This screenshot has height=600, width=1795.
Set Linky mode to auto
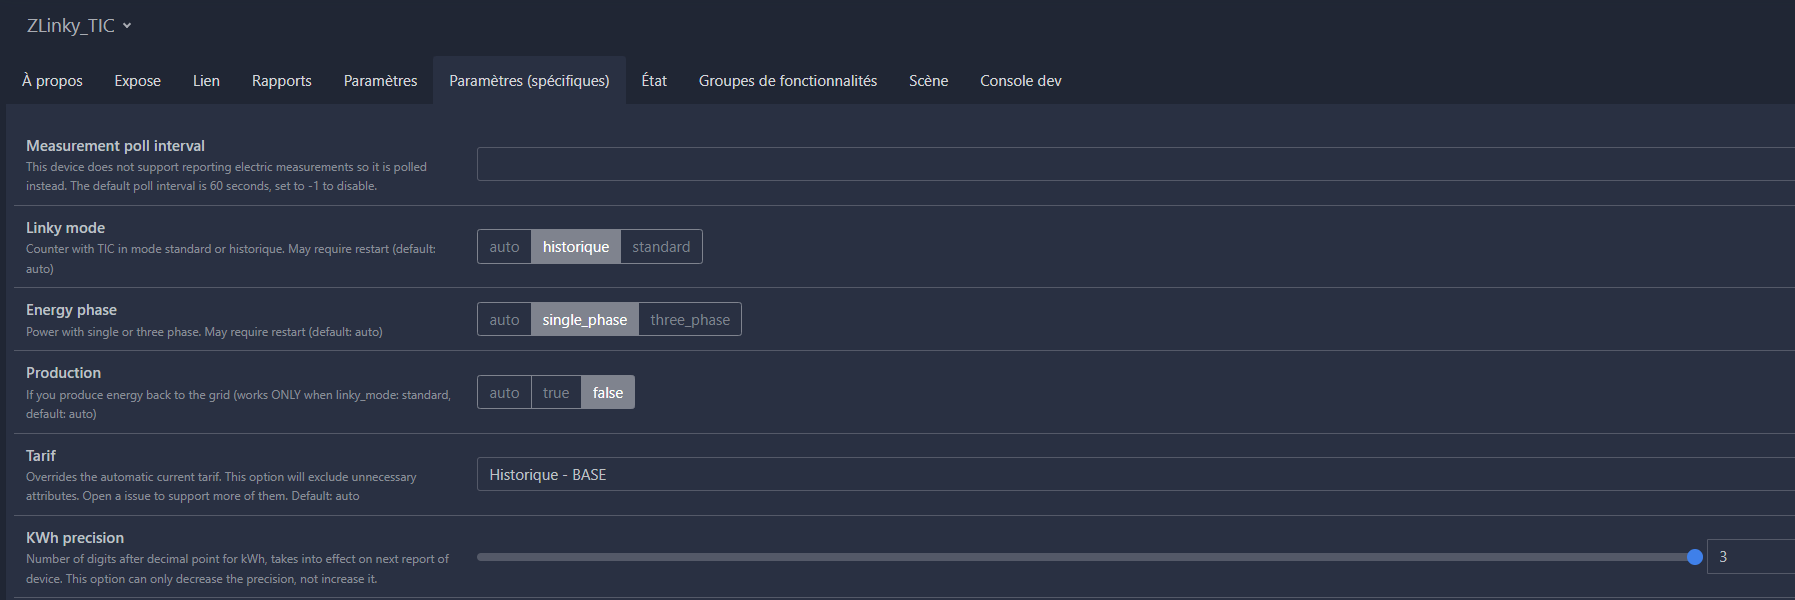(504, 247)
